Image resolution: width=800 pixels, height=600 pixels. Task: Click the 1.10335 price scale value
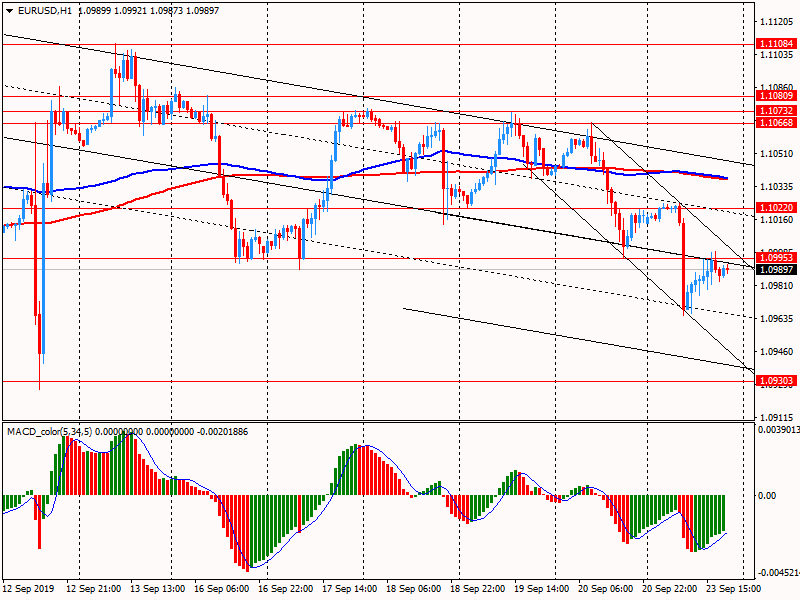click(x=777, y=187)
